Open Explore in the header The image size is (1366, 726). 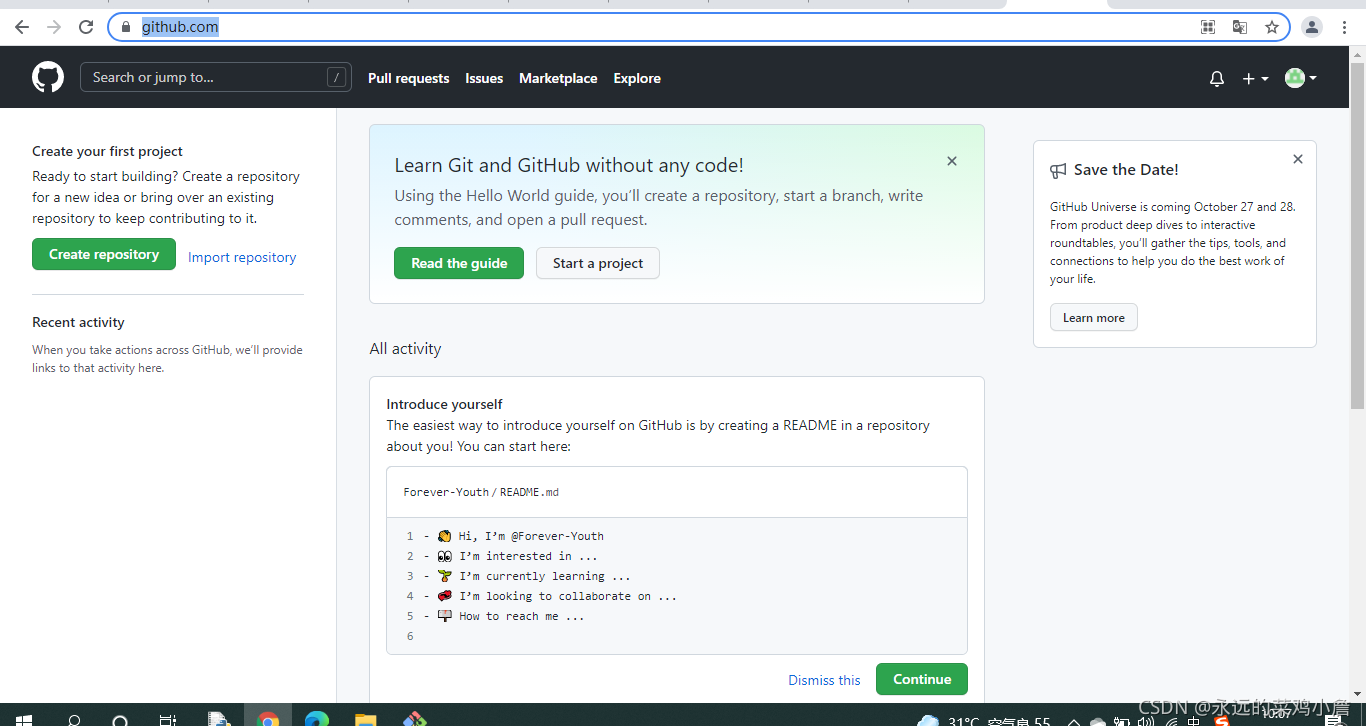[x=637, y=78]
